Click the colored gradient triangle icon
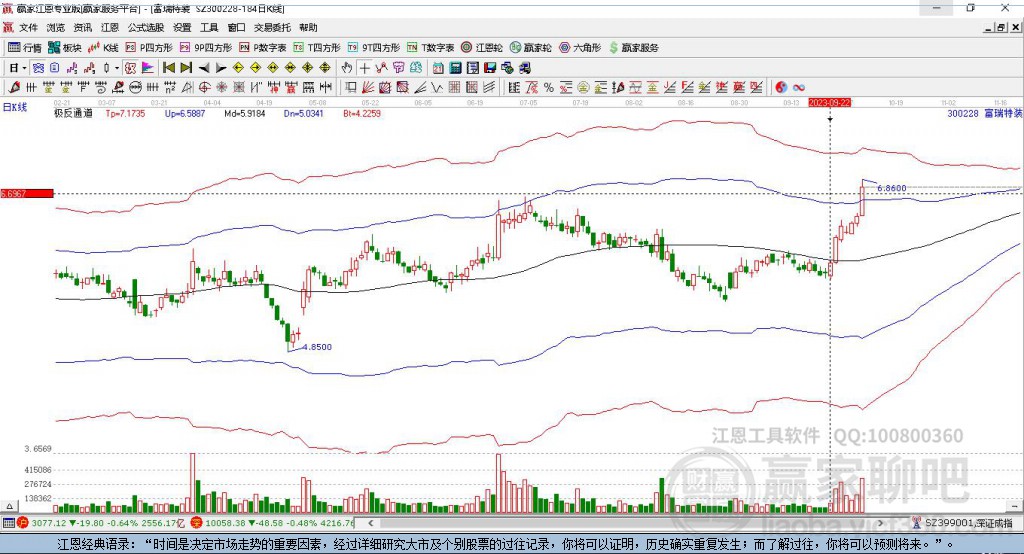 coord(148,68)
